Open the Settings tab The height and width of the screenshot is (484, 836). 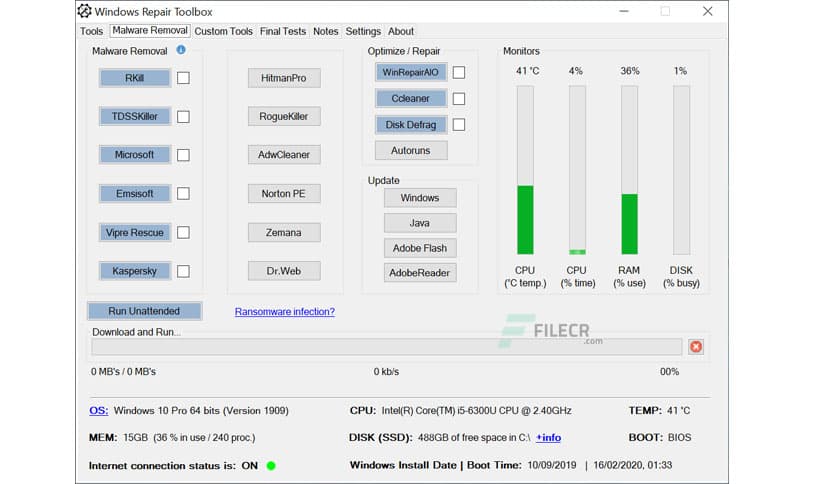[363, 31]
